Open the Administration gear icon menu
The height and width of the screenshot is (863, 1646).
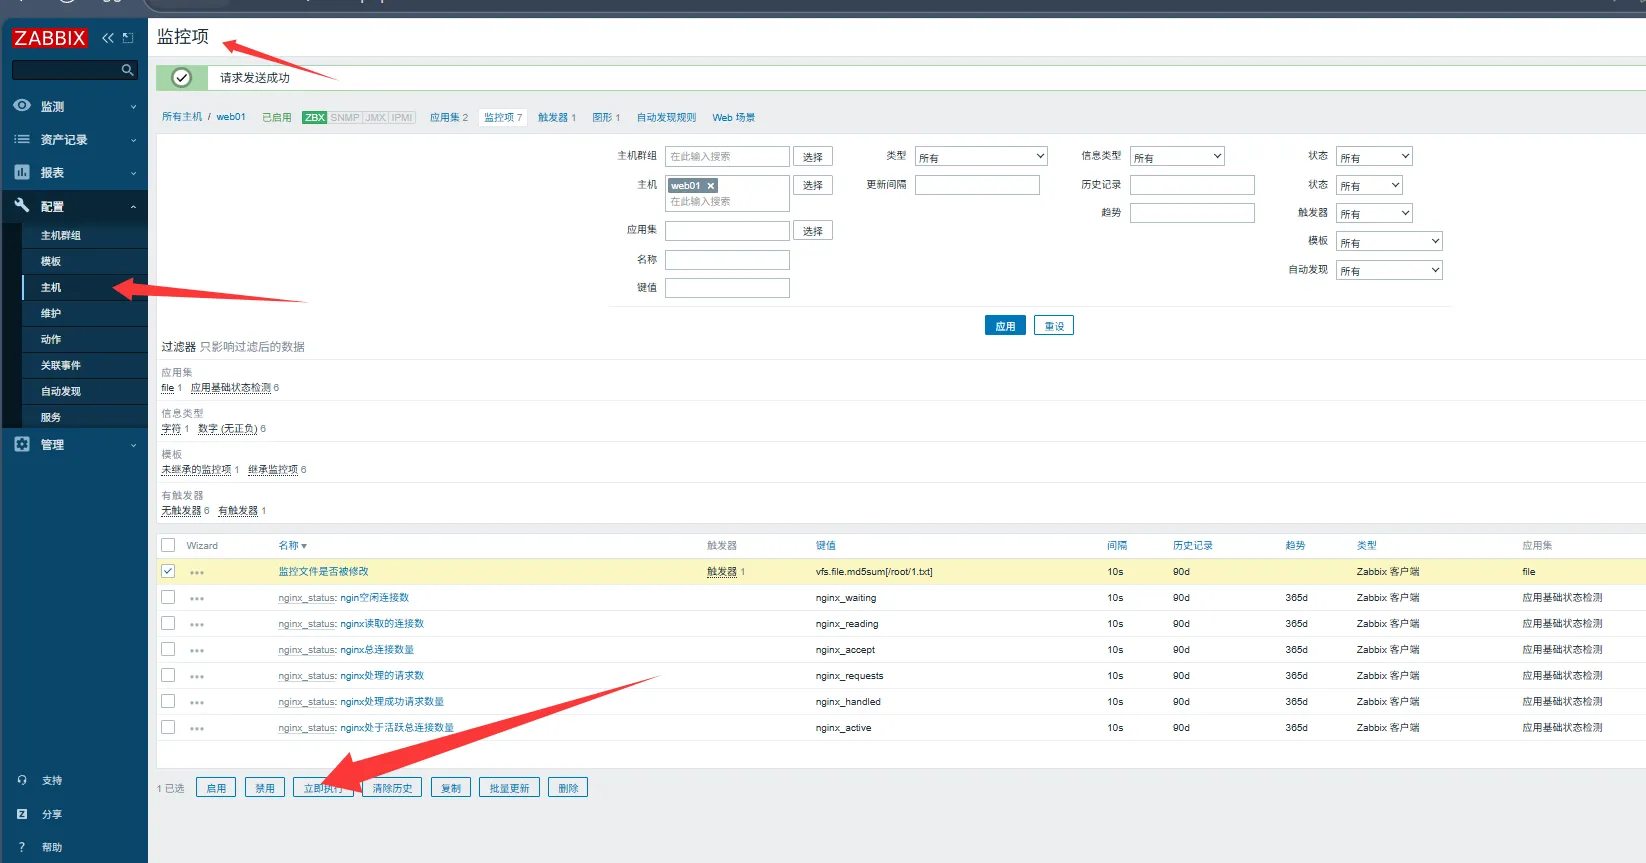pyautogui.click(x=22, y=444)
